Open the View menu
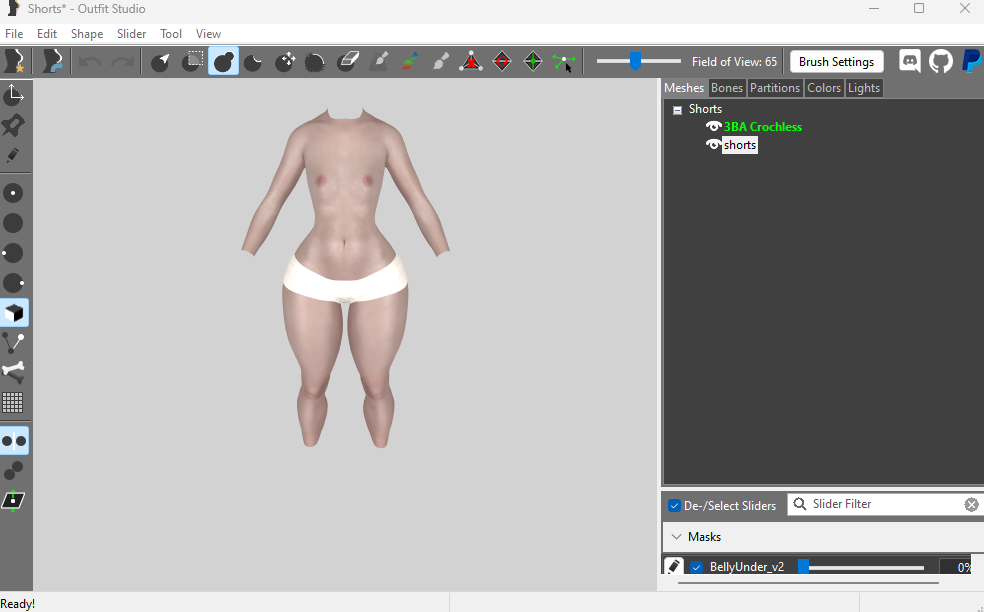 click(x=208, y=34)
